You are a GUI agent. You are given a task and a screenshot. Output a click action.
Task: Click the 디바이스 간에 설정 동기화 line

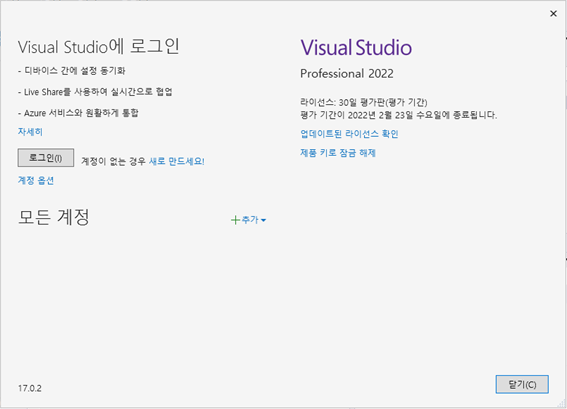point(72,71)
